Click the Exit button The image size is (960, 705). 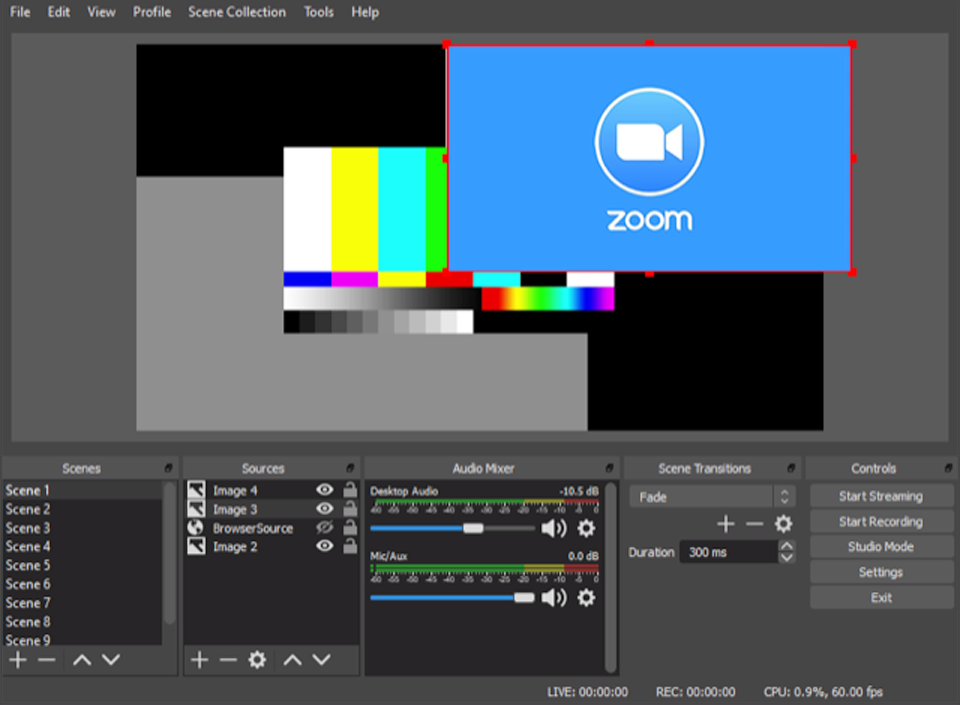882,597
